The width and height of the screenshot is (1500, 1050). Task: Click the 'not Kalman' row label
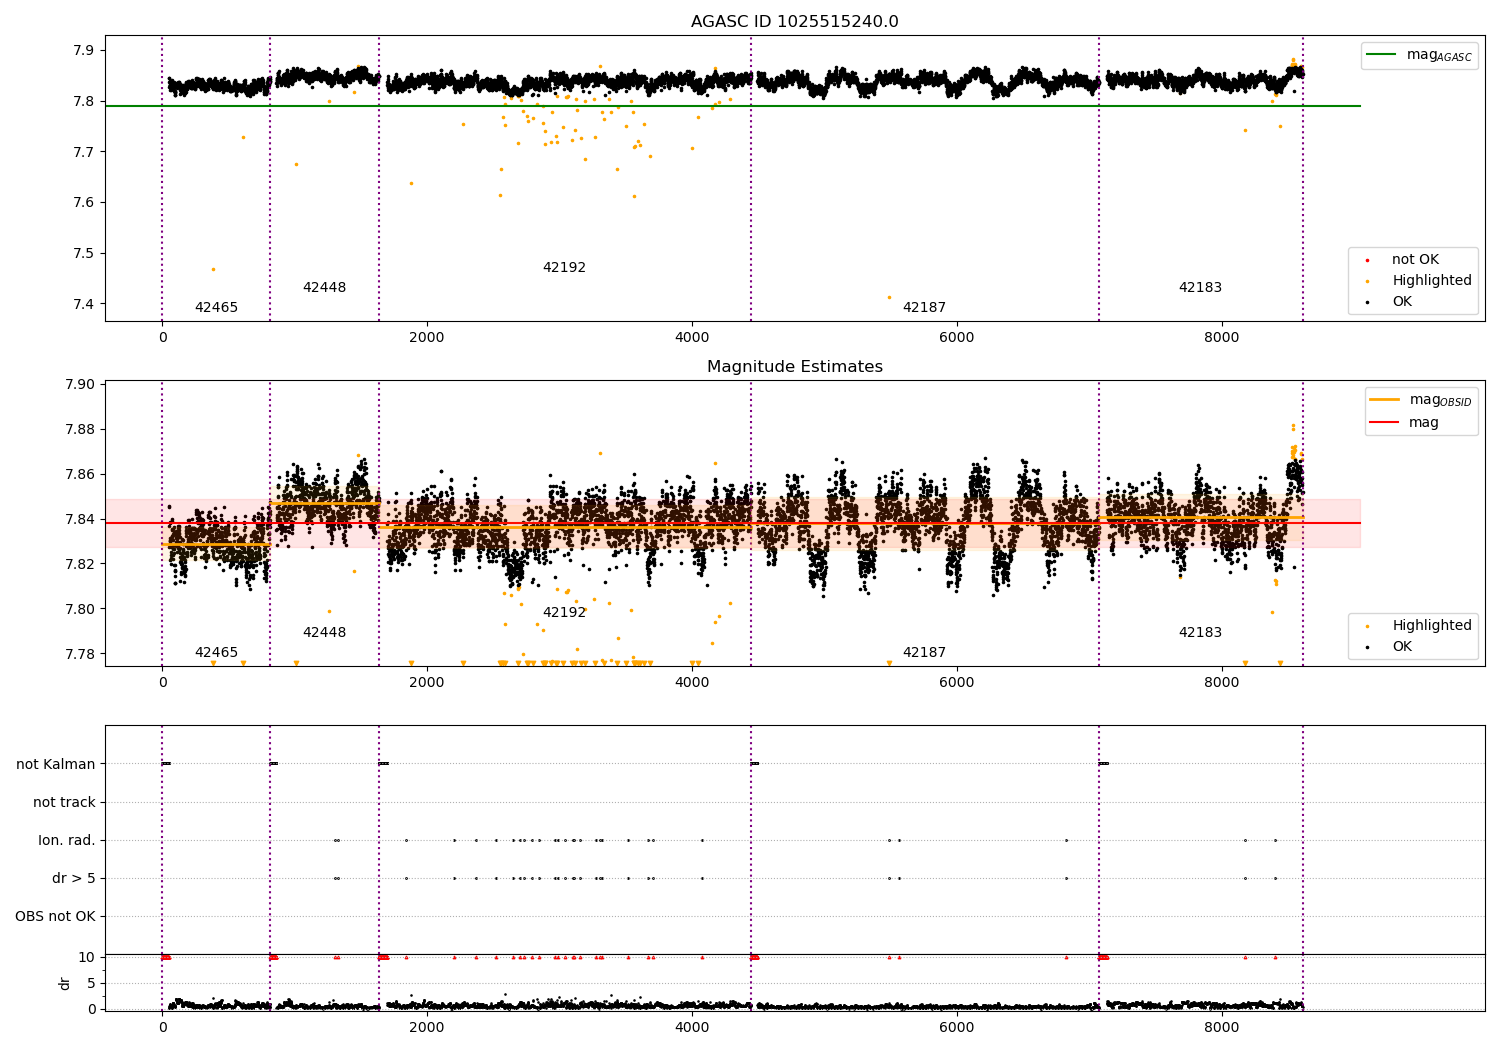tap(56, 765)
